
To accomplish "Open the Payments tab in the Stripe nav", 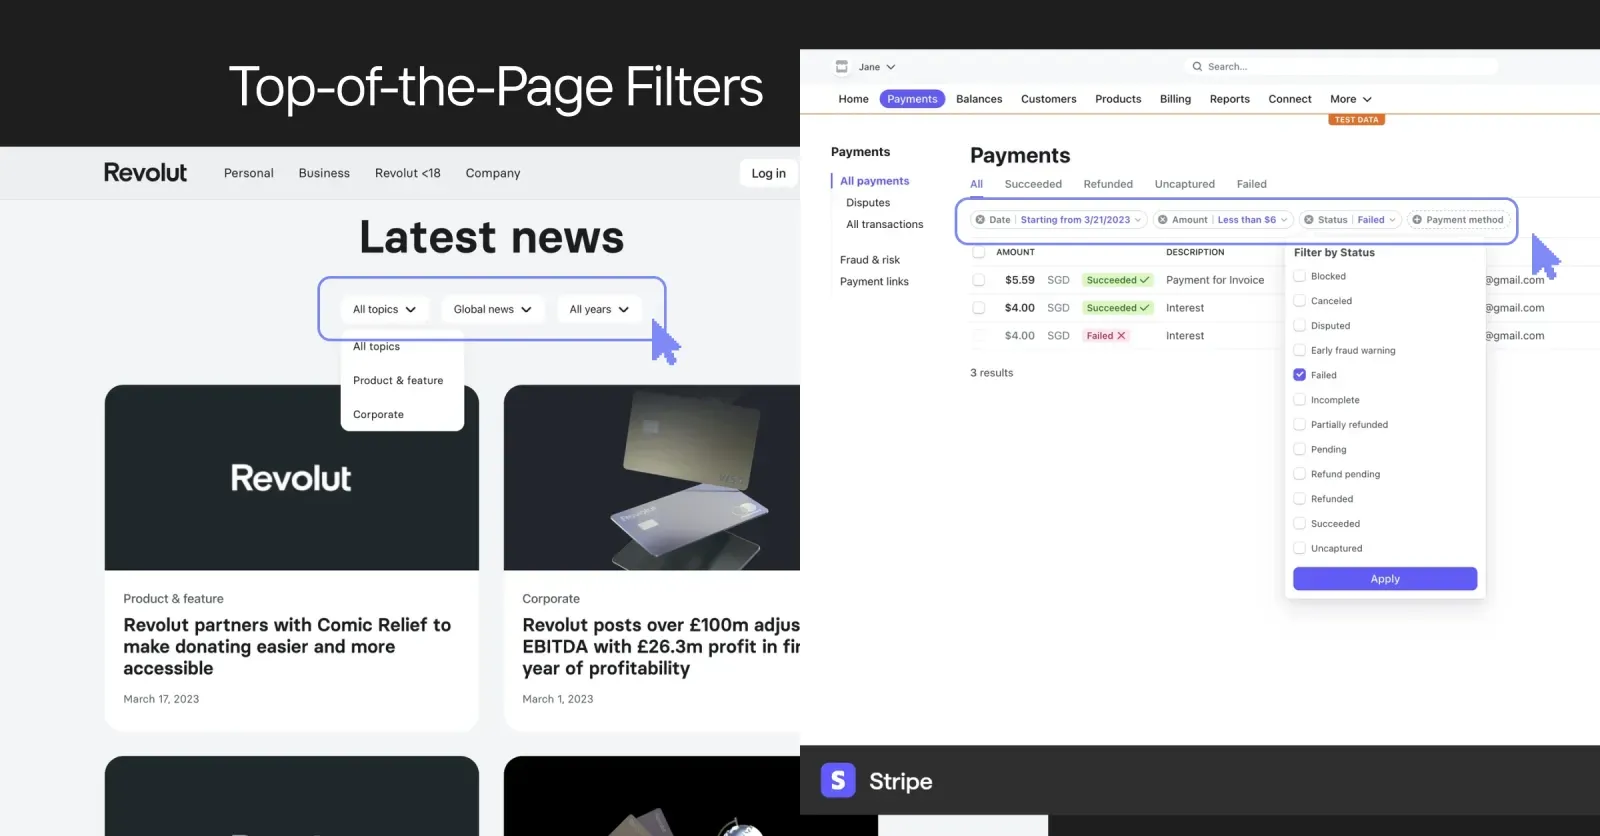I will pyautogui.click(x=912, y=99).
